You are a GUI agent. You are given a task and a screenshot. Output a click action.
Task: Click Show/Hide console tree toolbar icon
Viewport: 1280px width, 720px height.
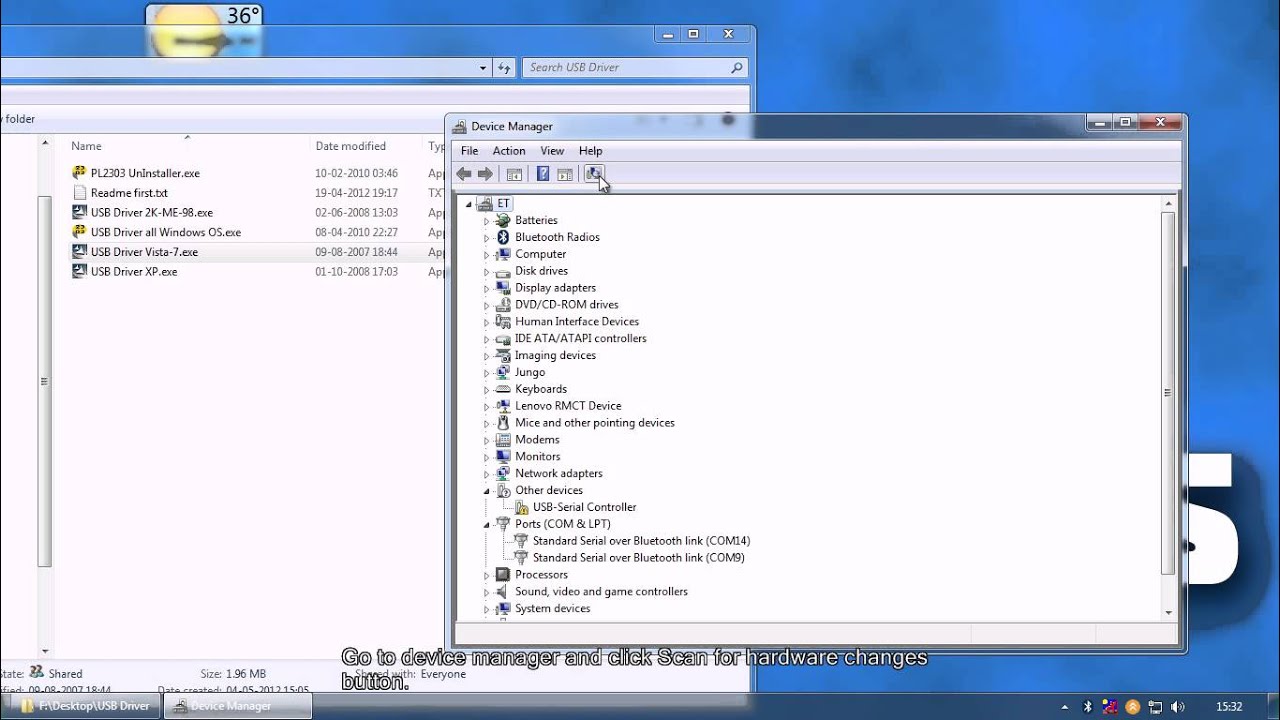tap(514, 174)
